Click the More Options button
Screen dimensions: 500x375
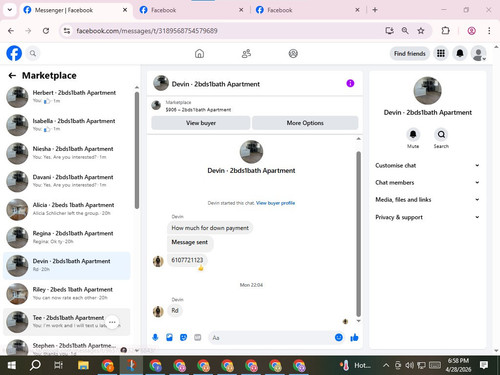coord(305,123)
